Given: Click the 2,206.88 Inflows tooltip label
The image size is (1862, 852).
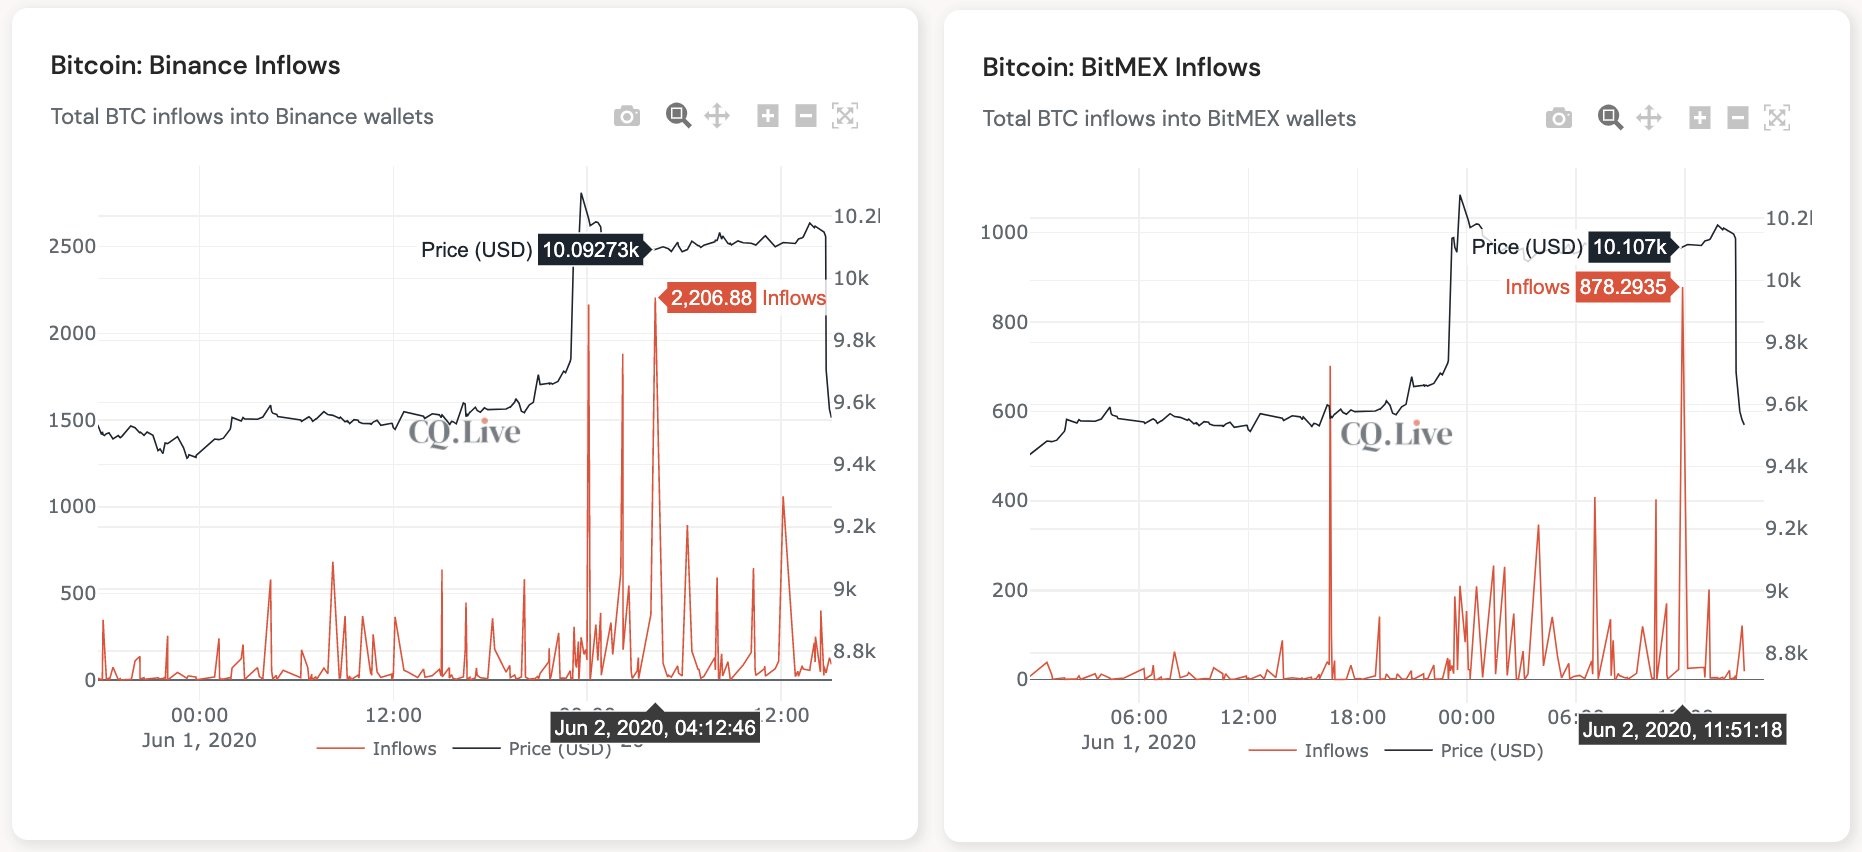Looking at the screenshot, I should (742, 298).
